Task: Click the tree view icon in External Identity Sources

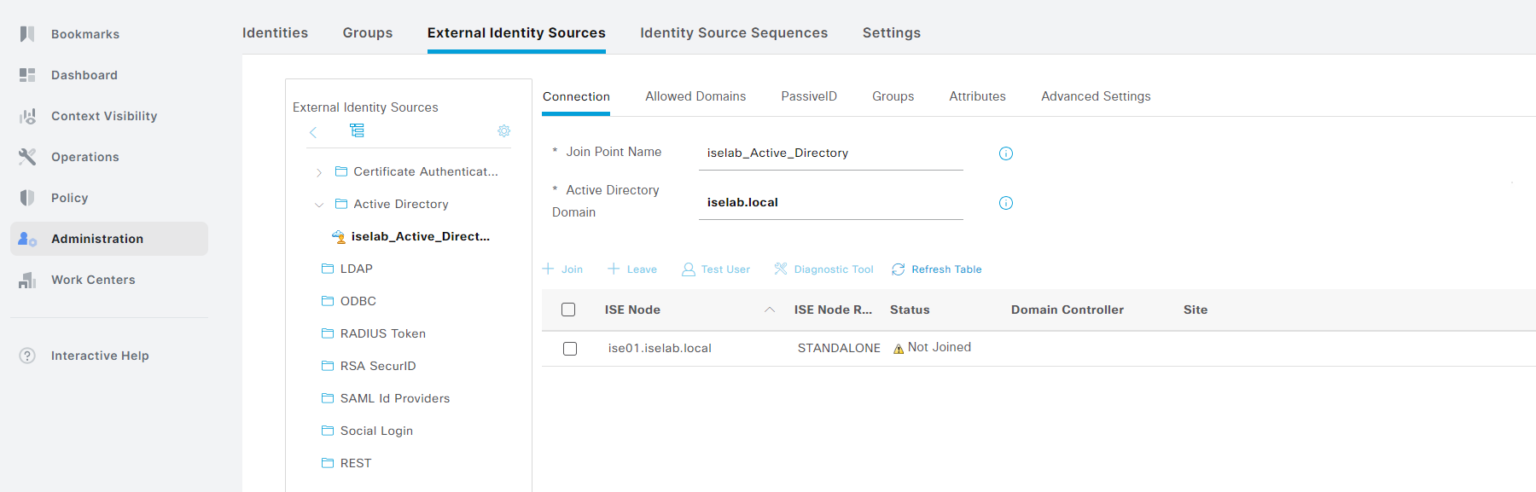Action: click(x=357, y=131)
